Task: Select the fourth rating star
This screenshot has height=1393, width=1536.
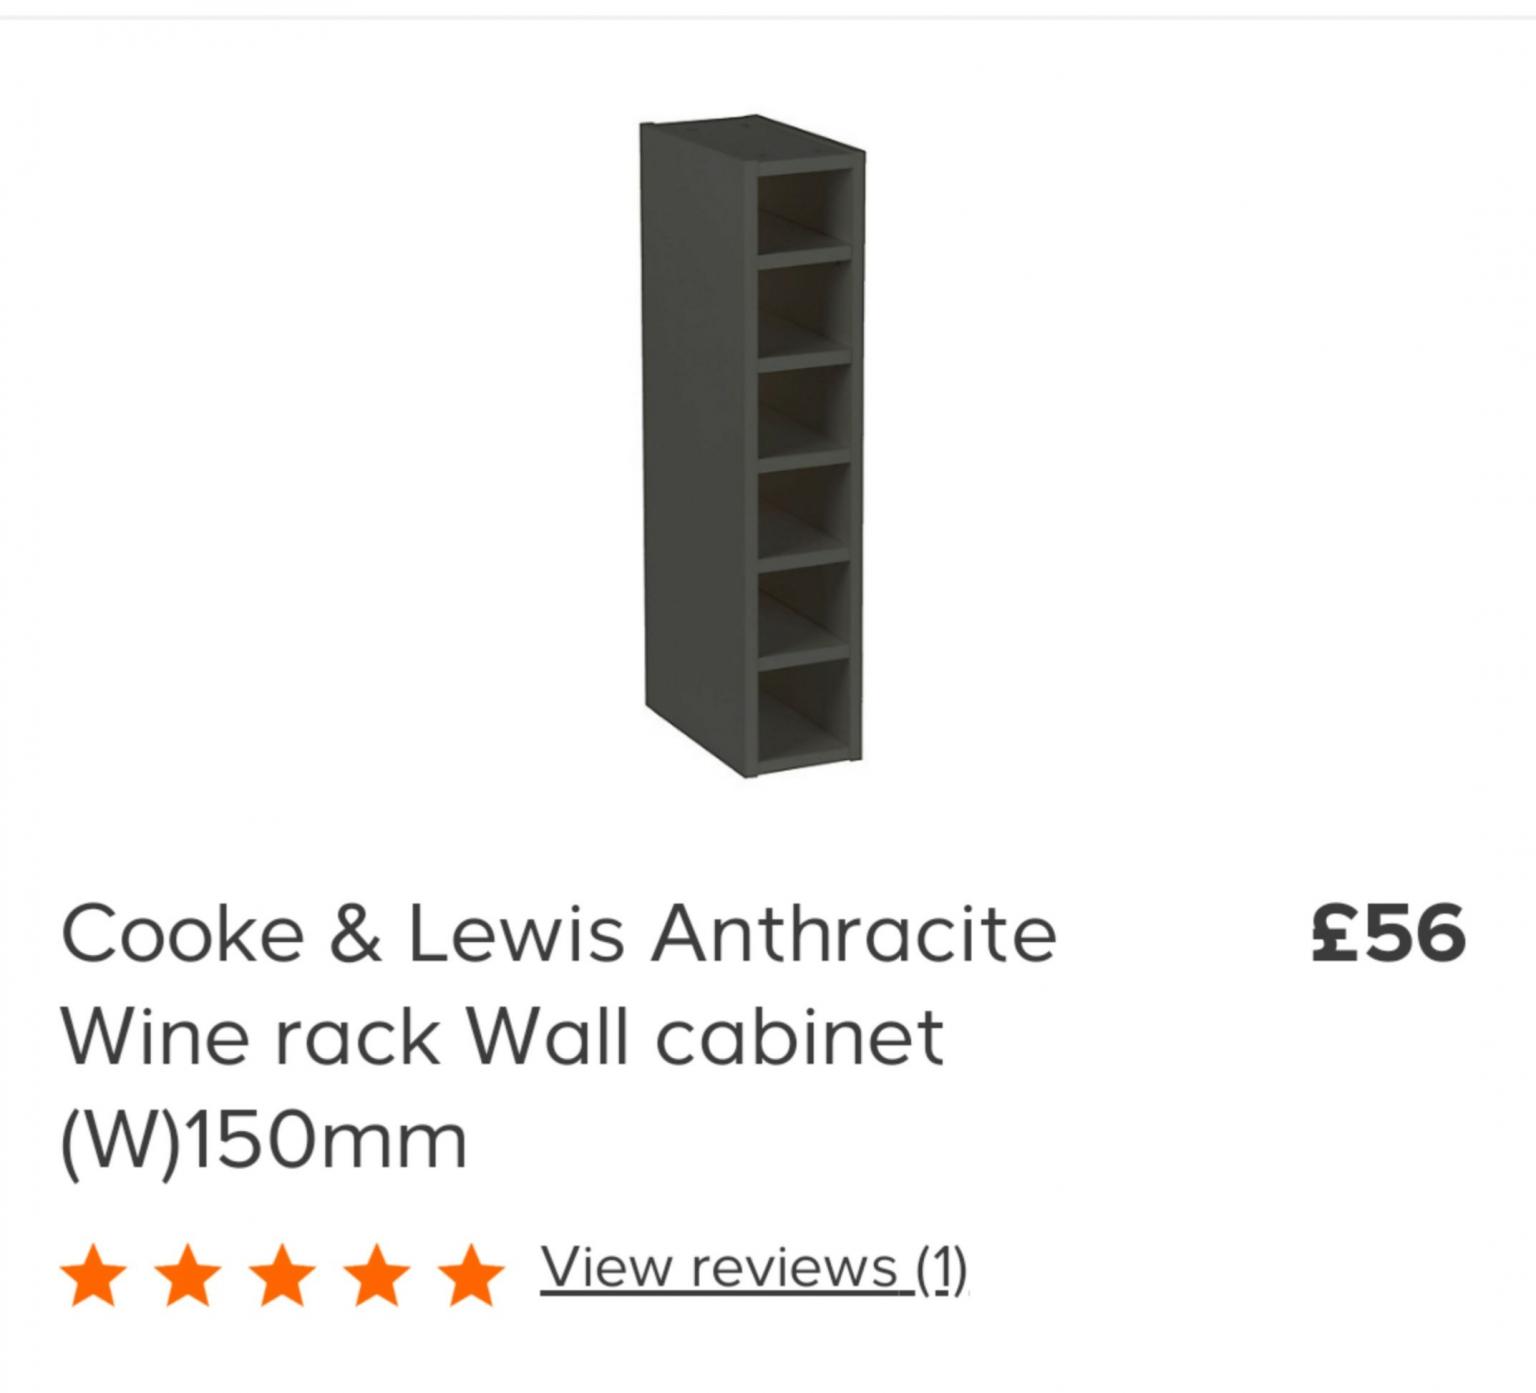Action: click(x=377, y=1276)
